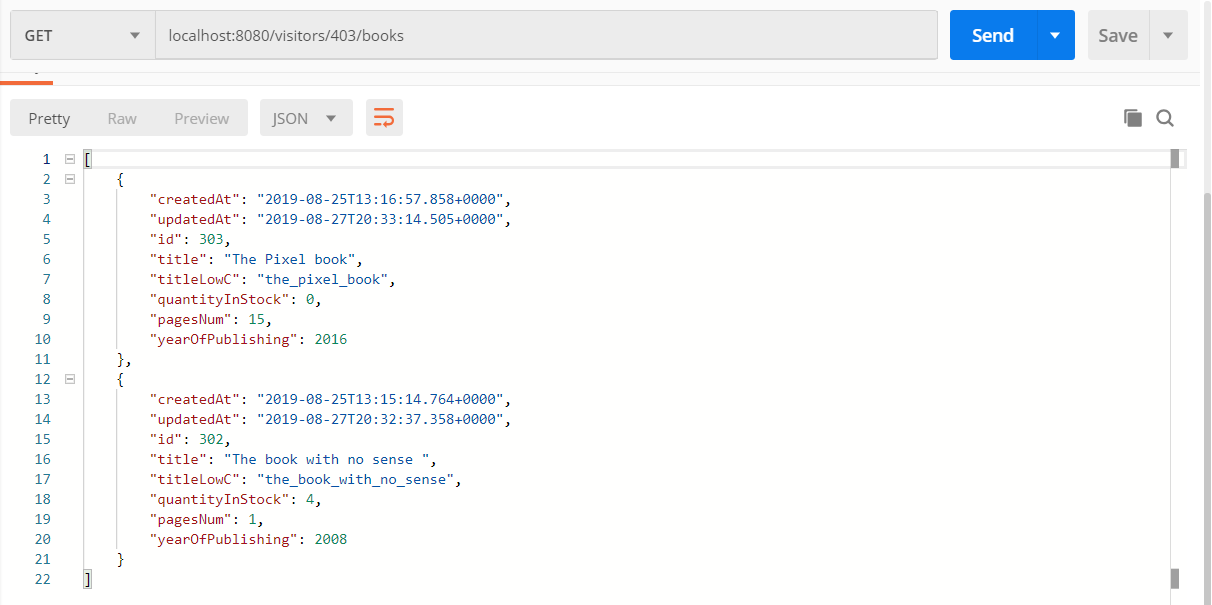Click createdAt value "2019-08-25T13:15:14.764+0000"
1212x605 pixels.
(381, 399)
